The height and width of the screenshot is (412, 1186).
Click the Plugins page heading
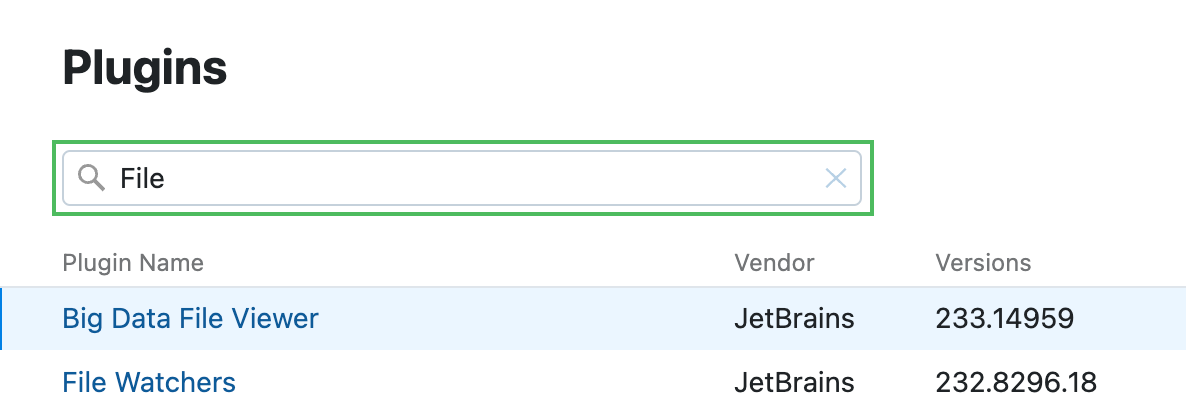[x=145, y=68]
